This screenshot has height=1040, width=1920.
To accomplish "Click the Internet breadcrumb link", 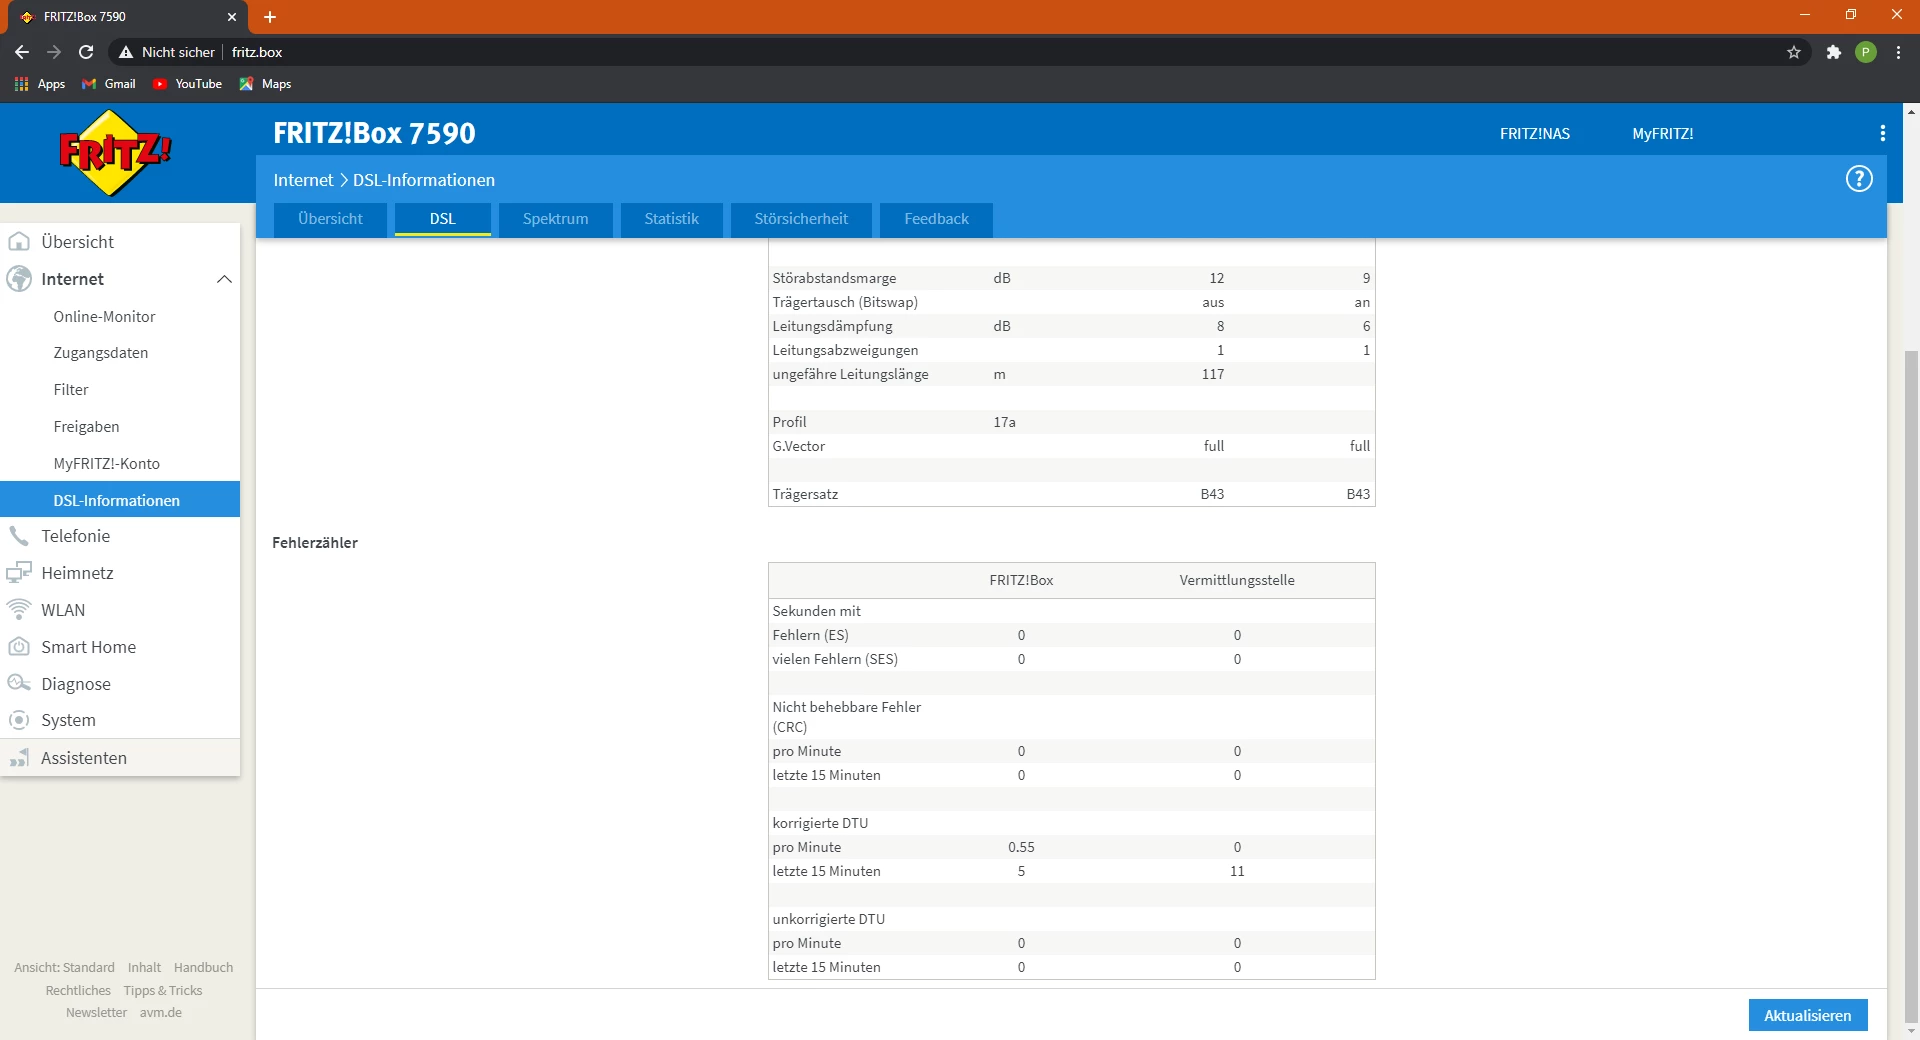I will (303, 180).
